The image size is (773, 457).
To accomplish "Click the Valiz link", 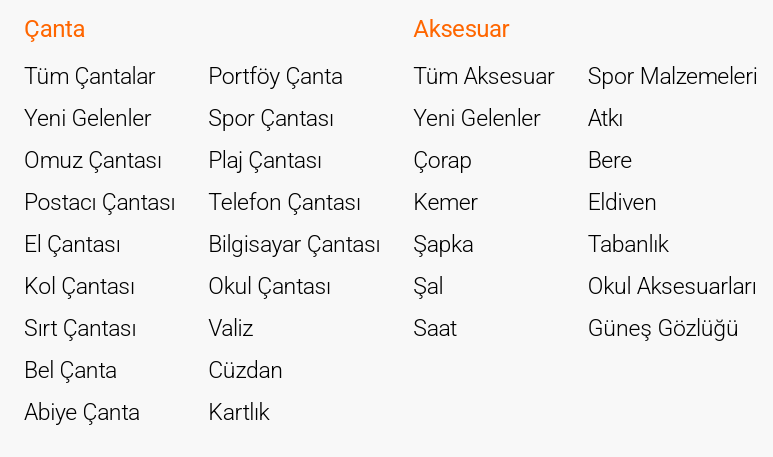I will [x=231, y=328].
